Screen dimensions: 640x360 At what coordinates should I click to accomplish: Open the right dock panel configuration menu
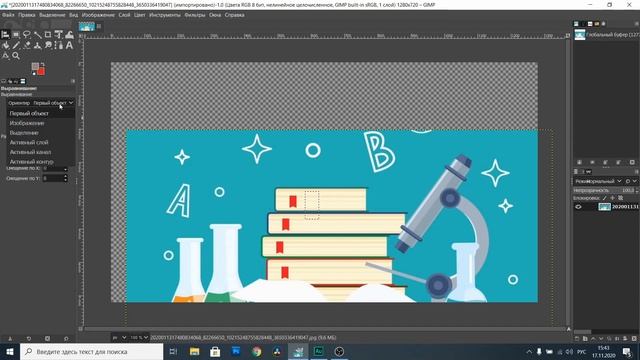(x=636, y=24)
